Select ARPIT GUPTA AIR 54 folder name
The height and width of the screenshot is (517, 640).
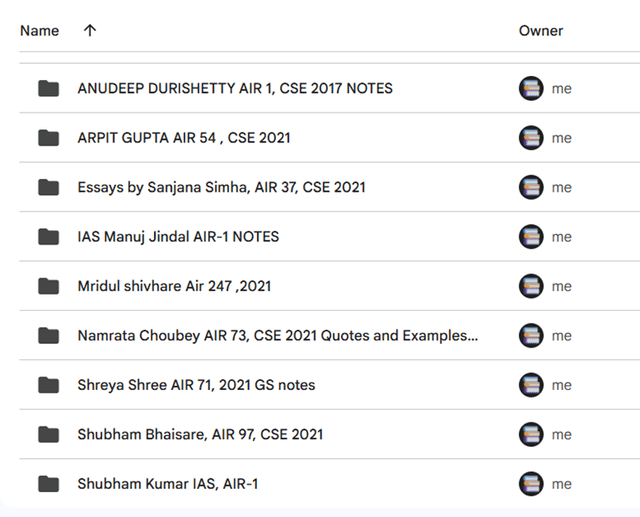point(184,138)
